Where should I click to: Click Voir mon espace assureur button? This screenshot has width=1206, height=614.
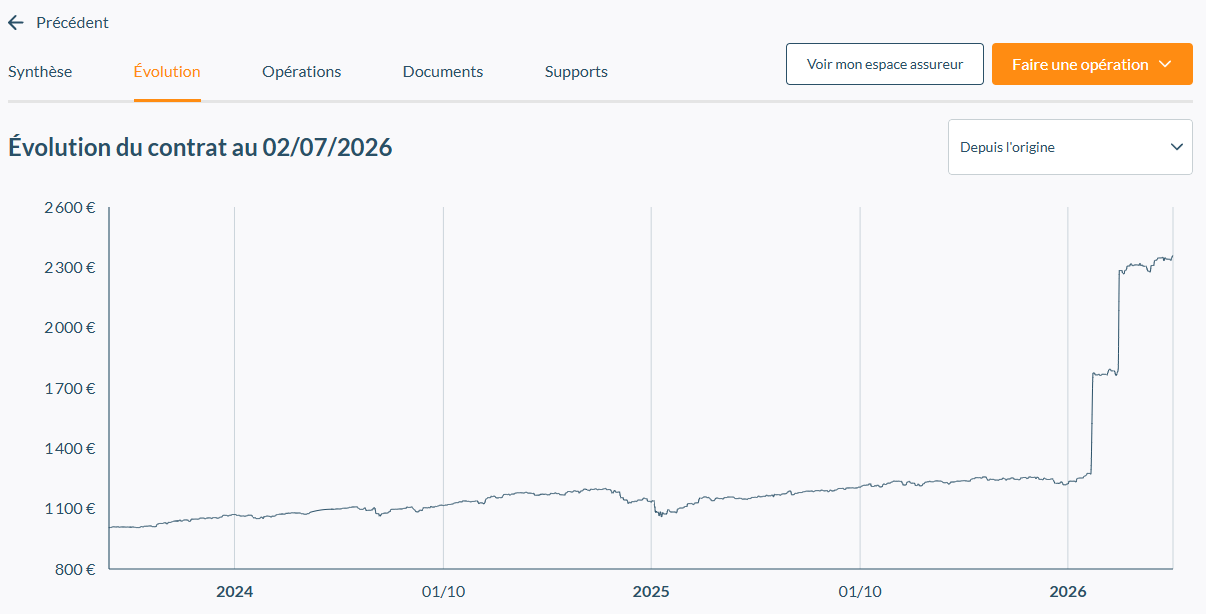tap(885, 64)
